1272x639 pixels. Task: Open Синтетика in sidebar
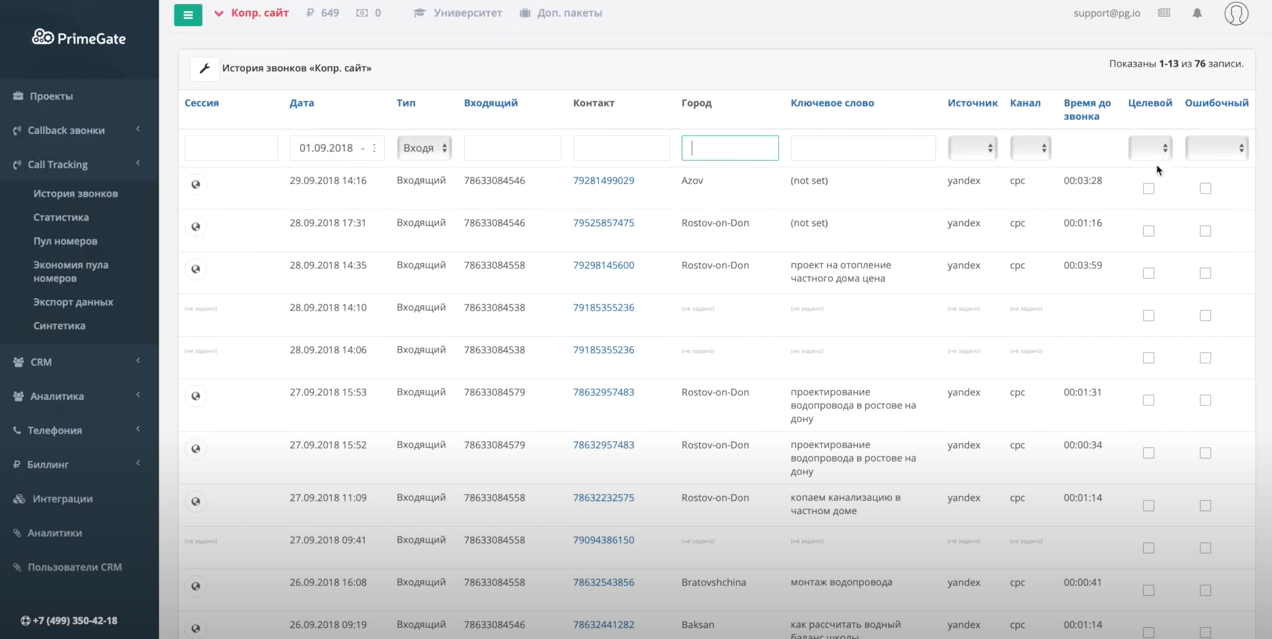click(x=59, y=326)
